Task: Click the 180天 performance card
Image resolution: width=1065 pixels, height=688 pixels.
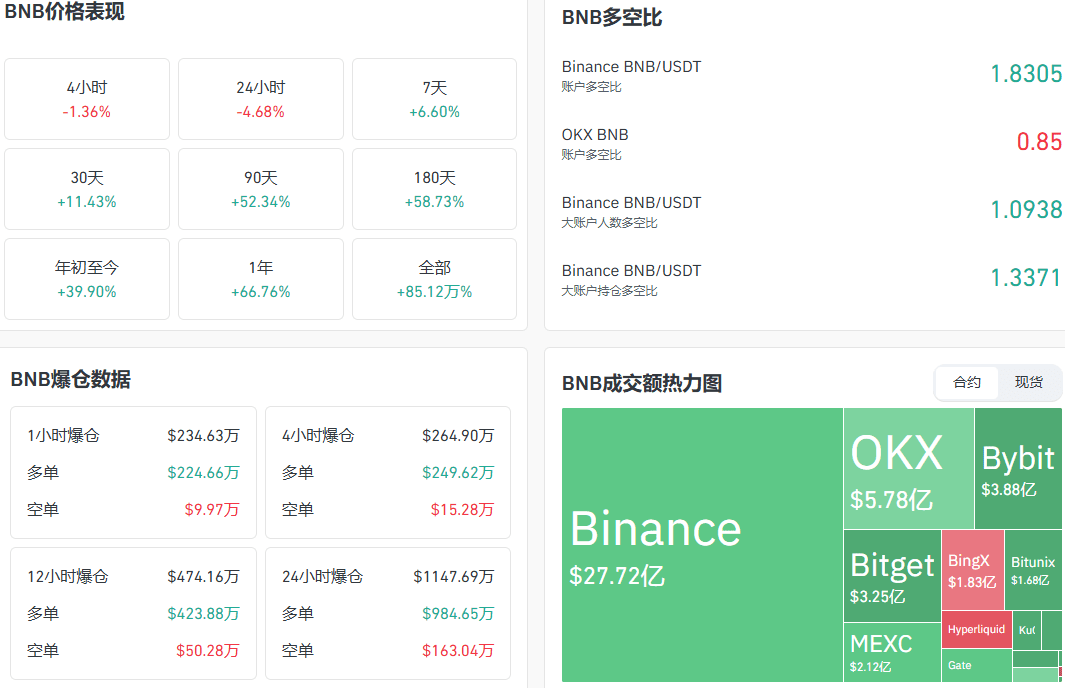Action: (x=435, y=189)
